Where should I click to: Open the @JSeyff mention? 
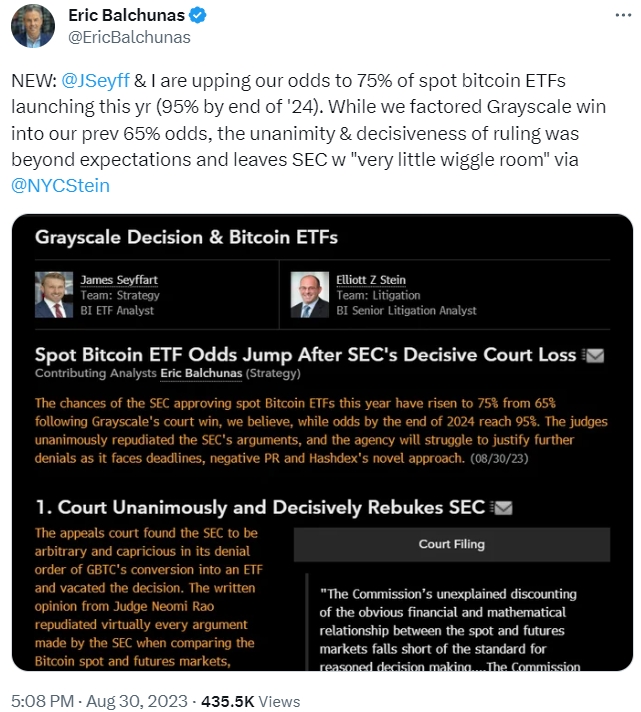[95, 81]
